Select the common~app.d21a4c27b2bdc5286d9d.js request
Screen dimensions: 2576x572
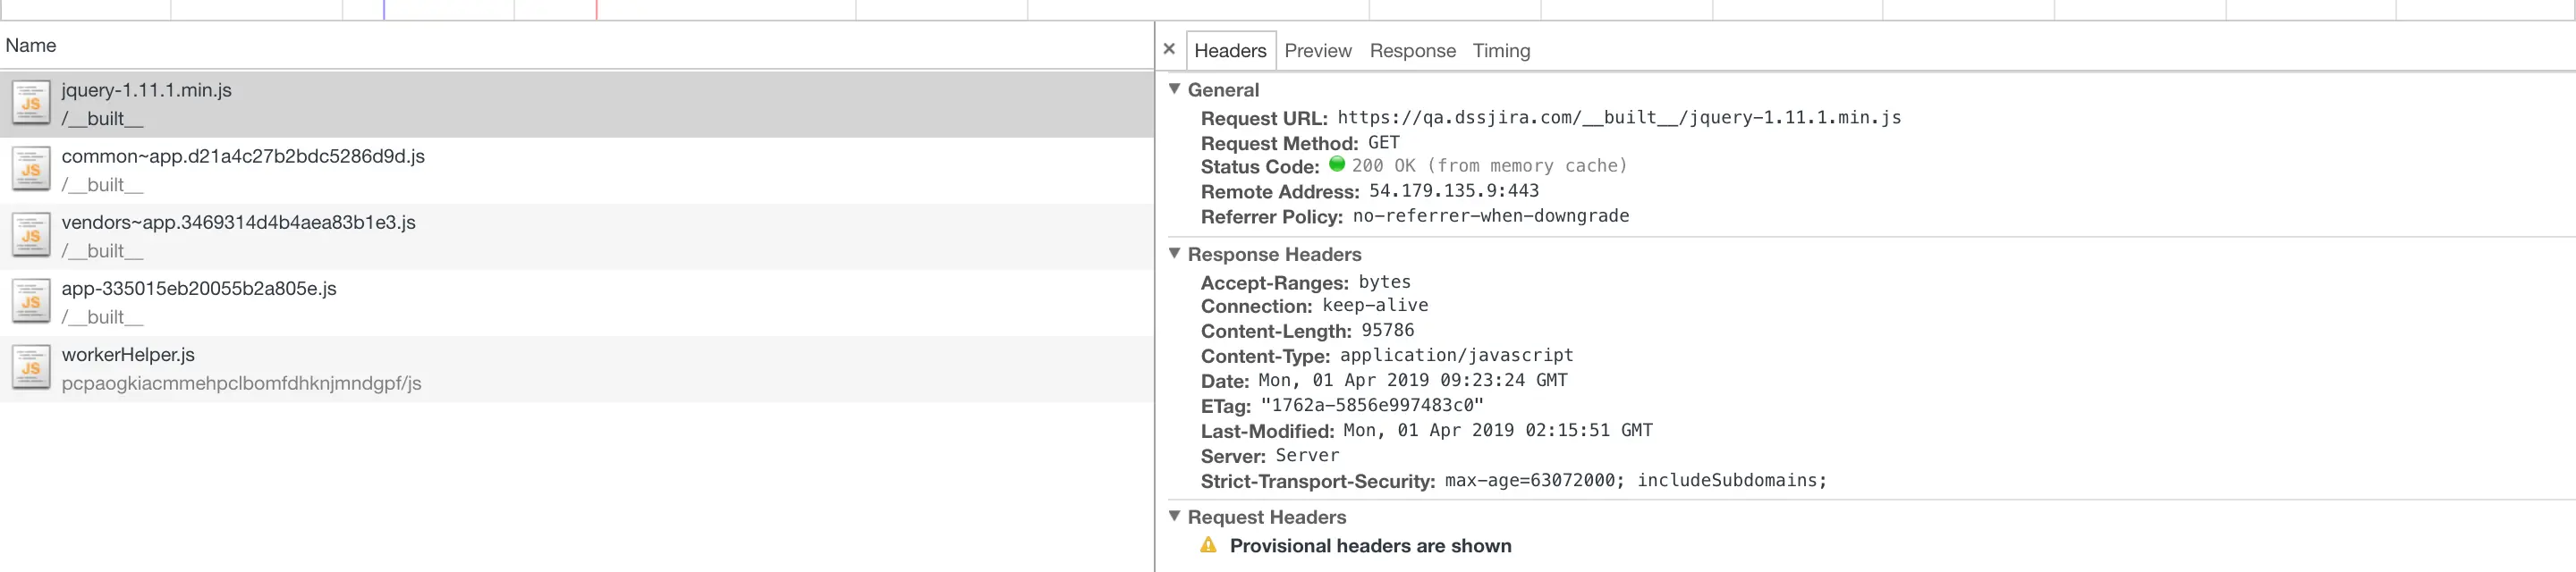[x=243, y=157]
